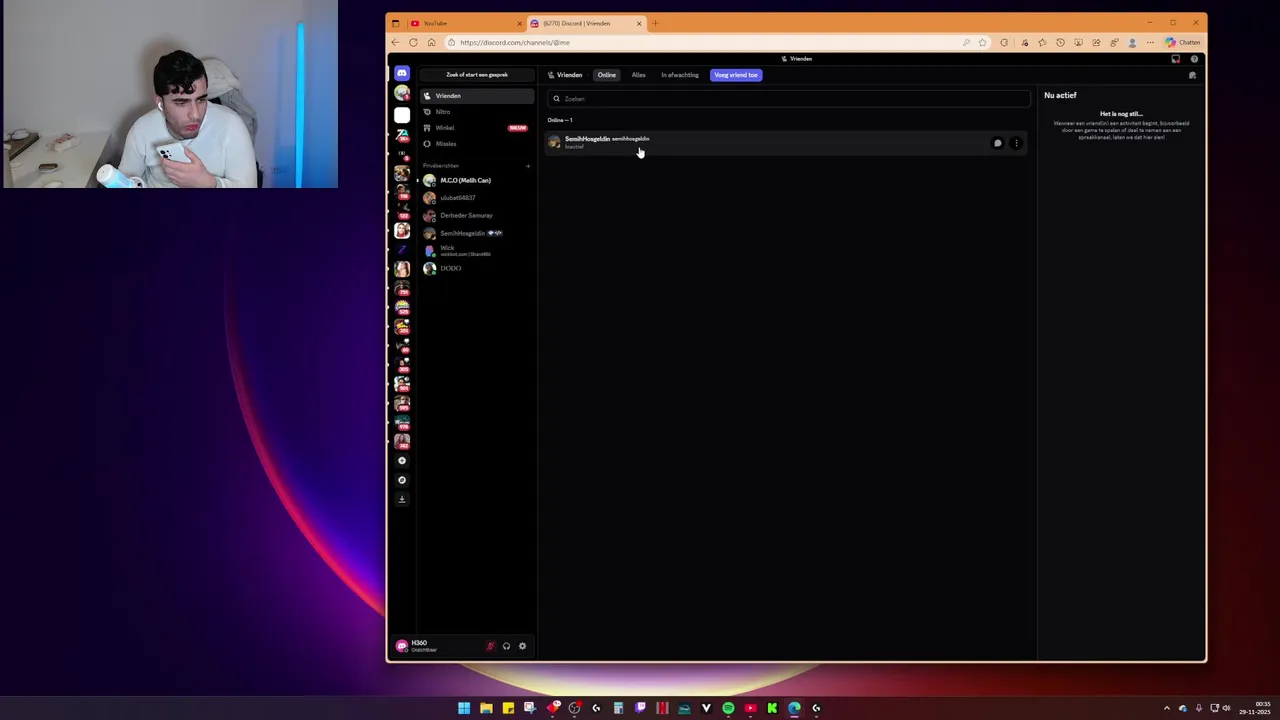Open the Copilot Chatten button
The height and width of the screenshot is (720, 1280).
pos(1183,42)
